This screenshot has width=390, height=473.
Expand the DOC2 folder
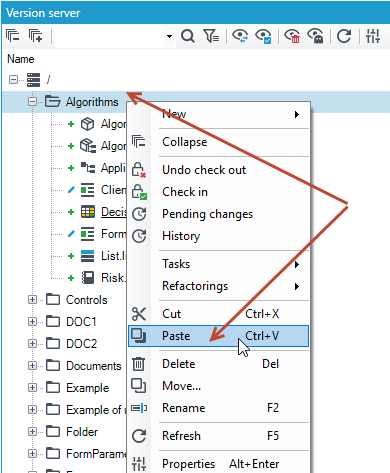point(32,344)
